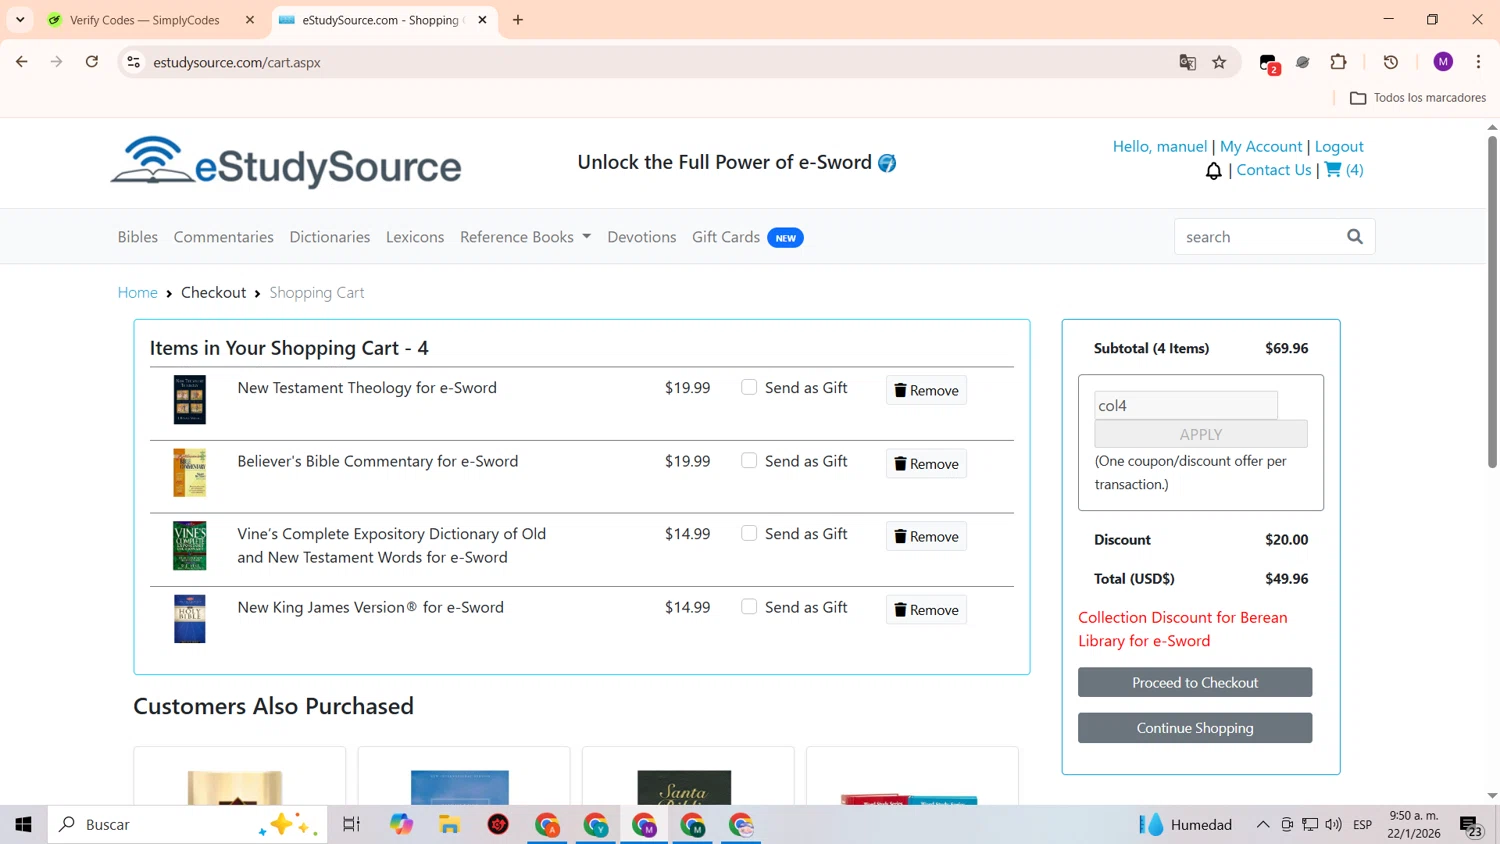Check Send as Gift for Vine's Dictionary
Image resolution: width=1500 pixels, height=844 pixels.
click(x=749, y=533)
